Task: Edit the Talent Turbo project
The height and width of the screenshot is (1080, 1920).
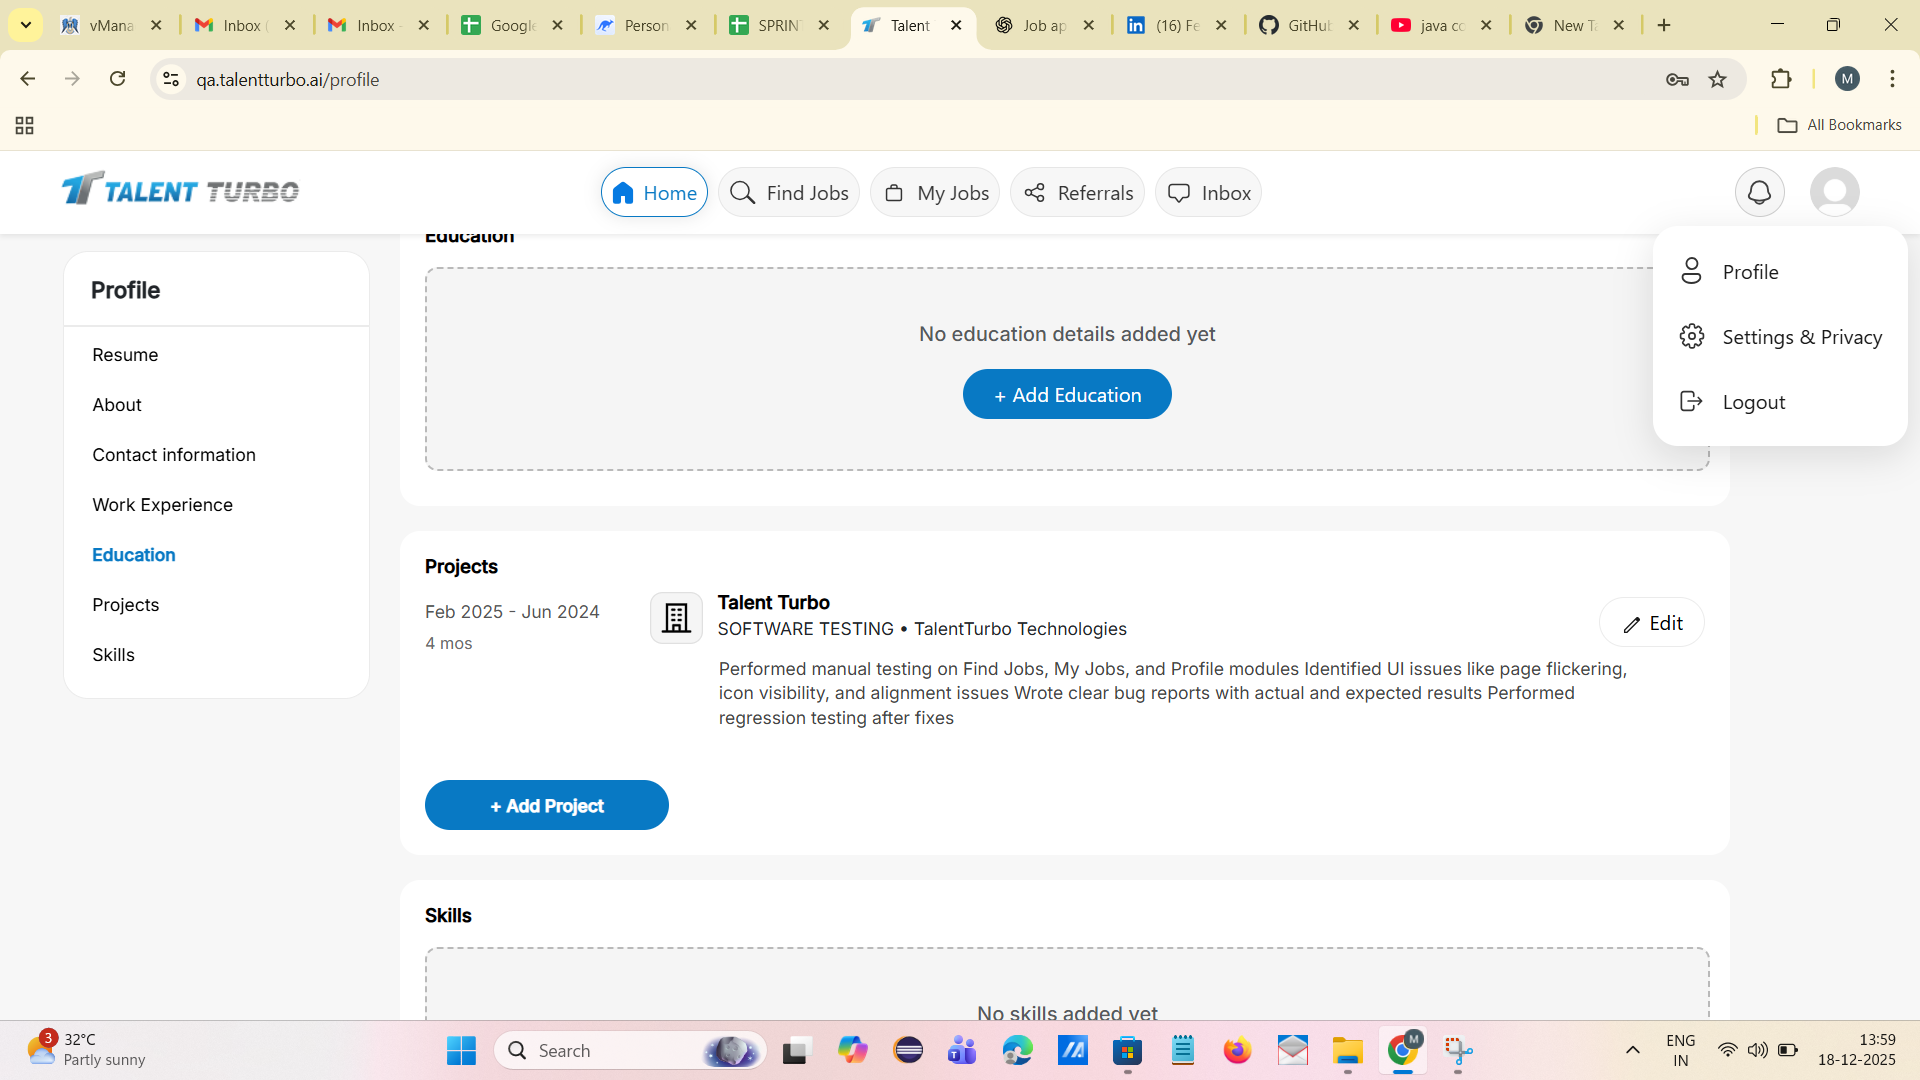Action: [x=1652, y=623]
